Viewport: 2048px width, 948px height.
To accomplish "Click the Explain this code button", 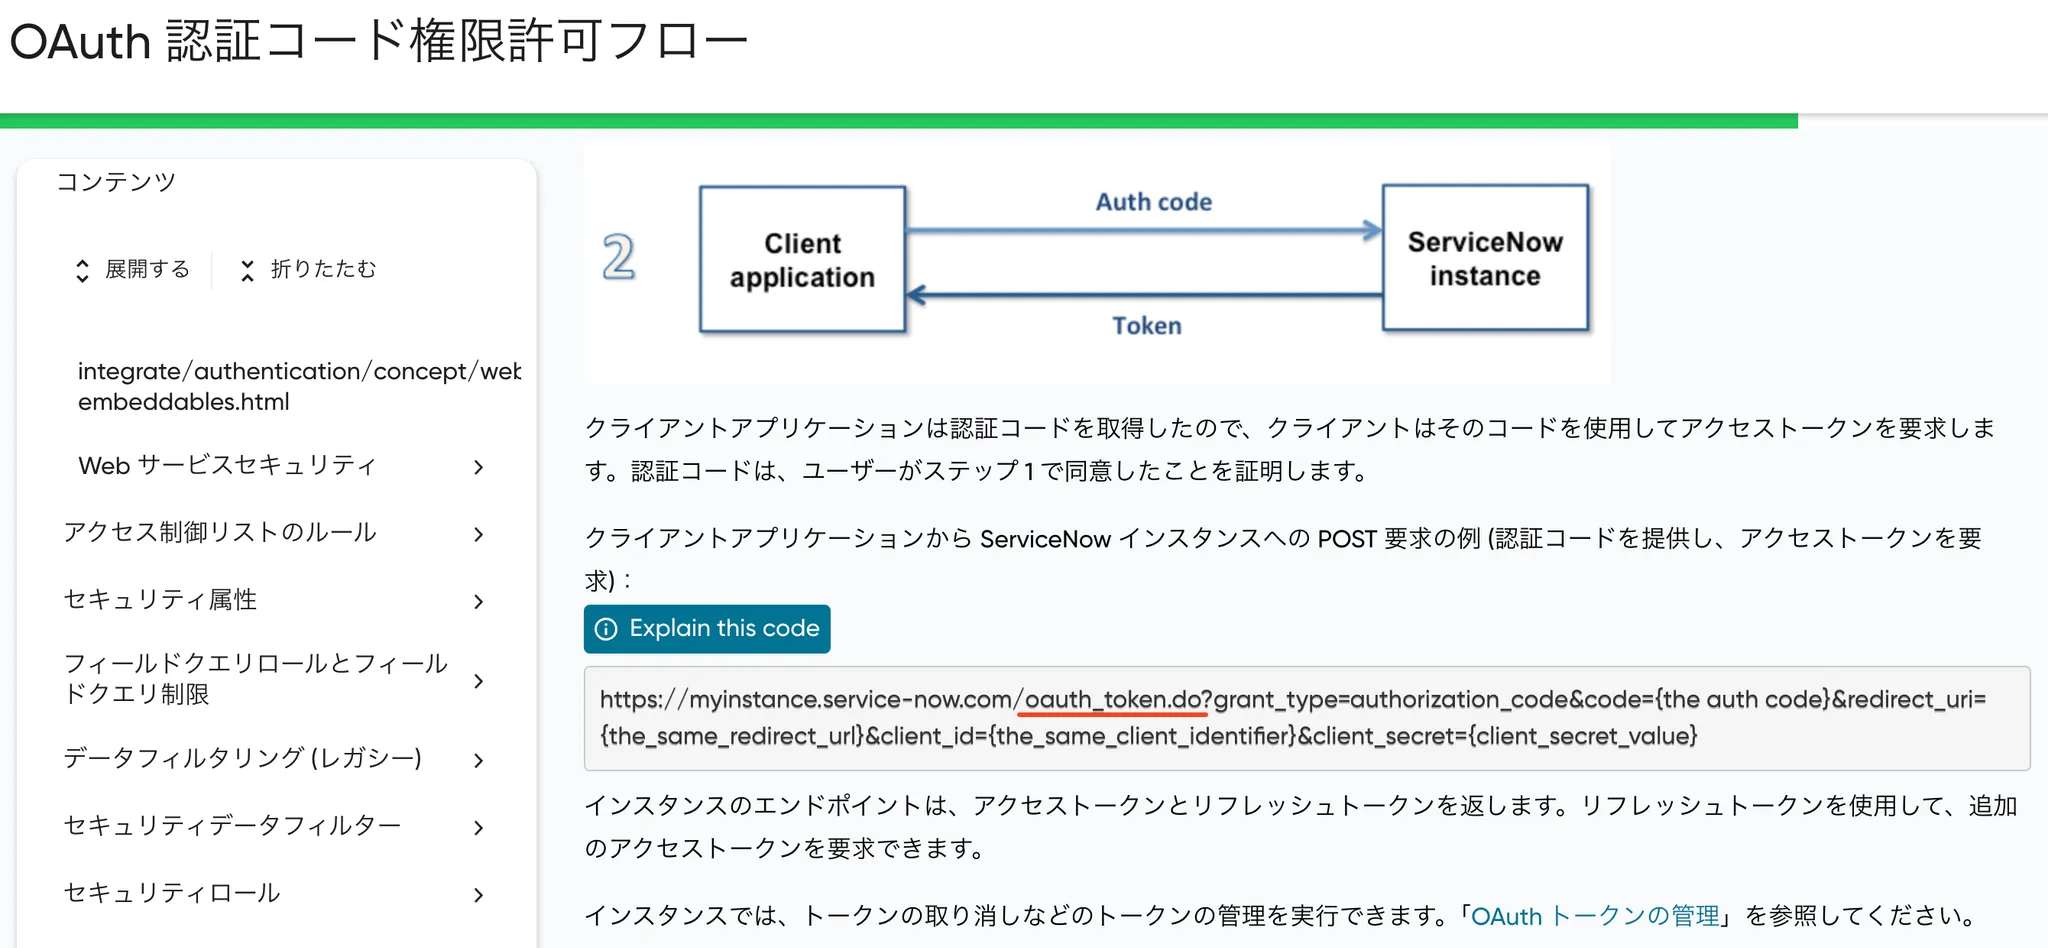I will (707, 629).
